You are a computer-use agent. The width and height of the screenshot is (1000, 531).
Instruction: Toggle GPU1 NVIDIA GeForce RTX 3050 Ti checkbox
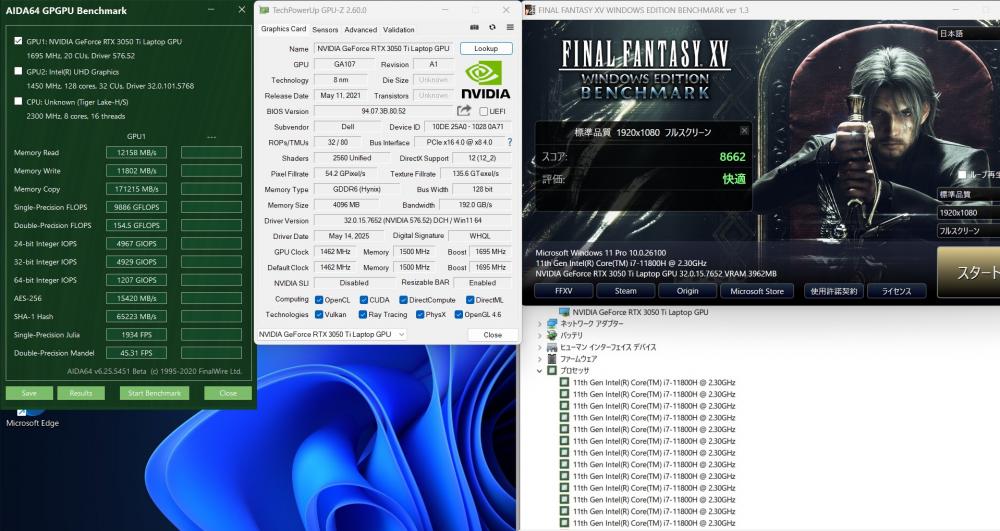[18, 41]
